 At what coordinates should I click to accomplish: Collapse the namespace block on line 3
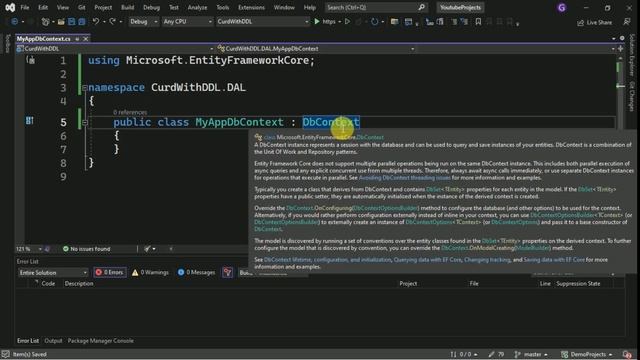click(x=84, y=87)
